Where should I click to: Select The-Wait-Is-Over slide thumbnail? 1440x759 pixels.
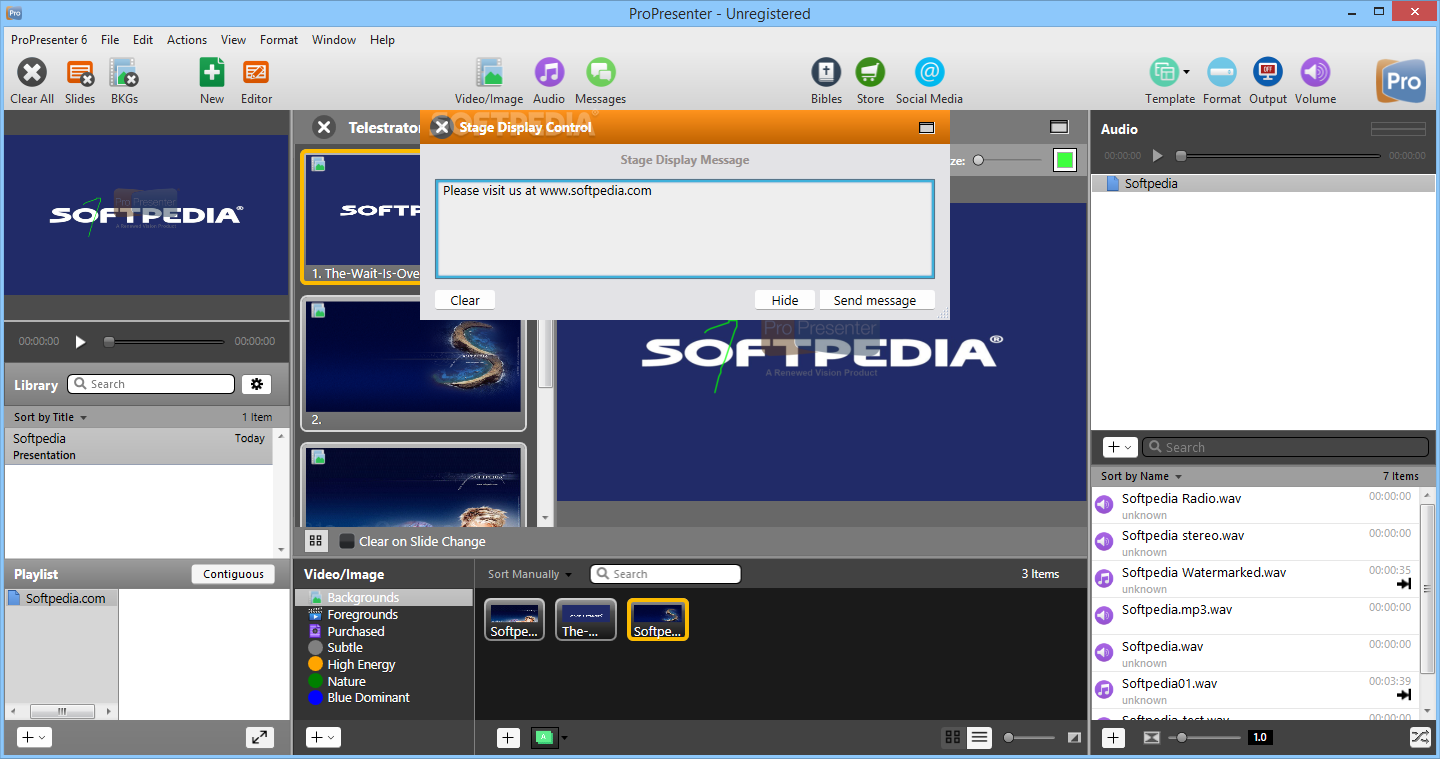tap(361, 218)
